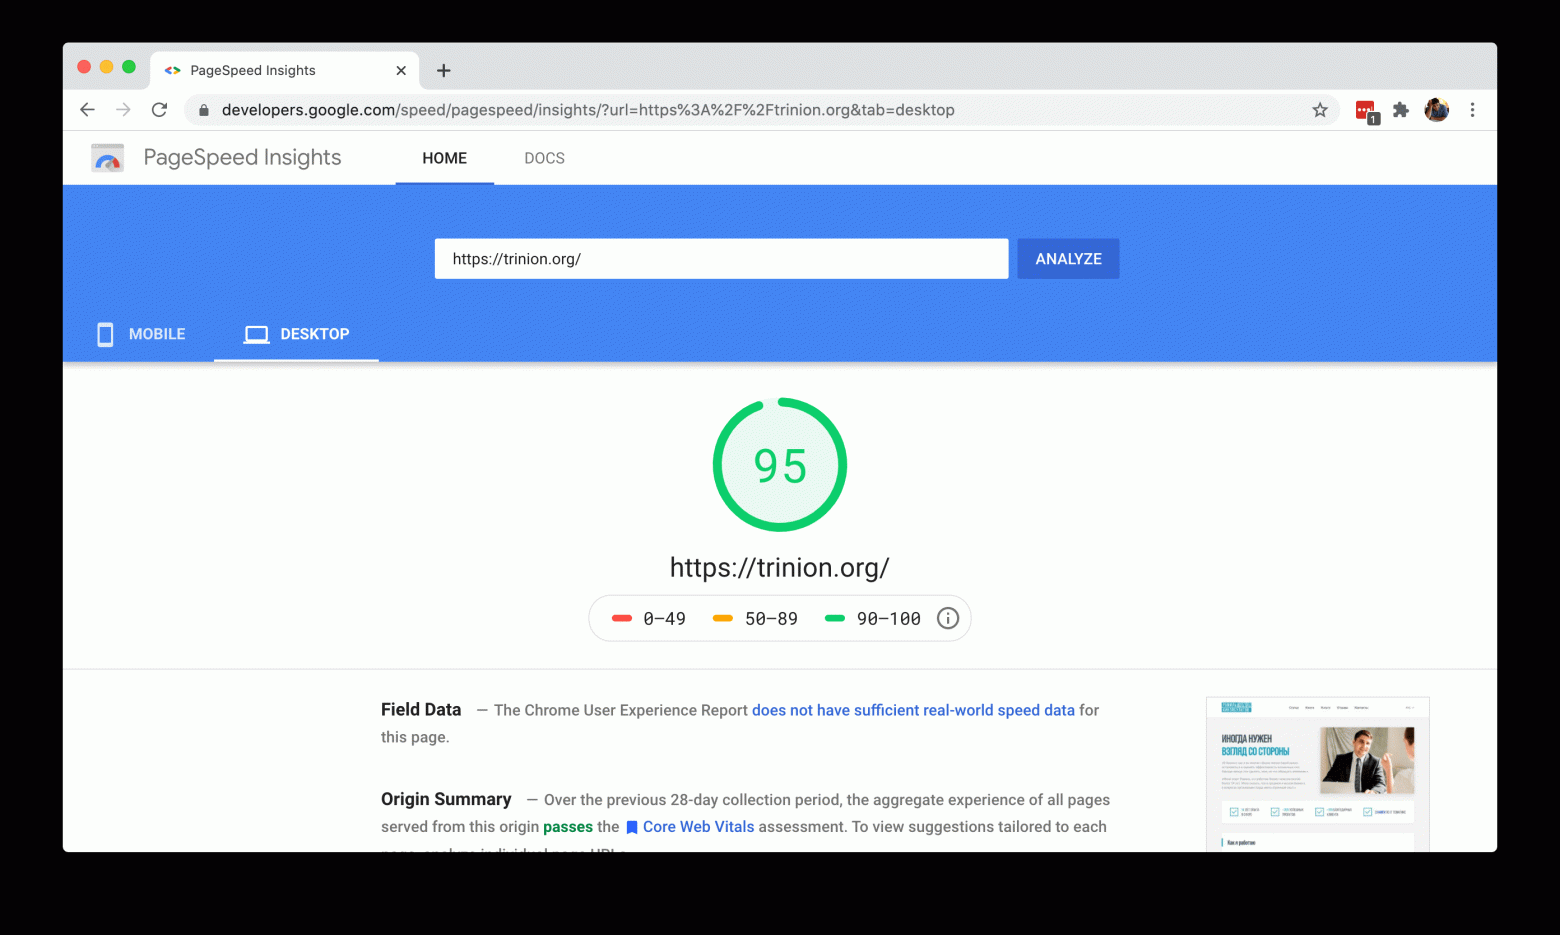This screenshot has width=1560, height=935.
Task: Open a new browser tab
Action: (x=444, y=70)
